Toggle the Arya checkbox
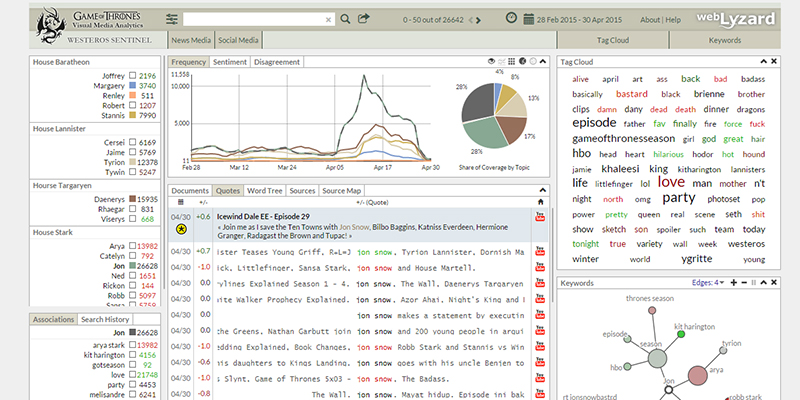800x400 pixels. pyautogui.click(x=133, y=246)
